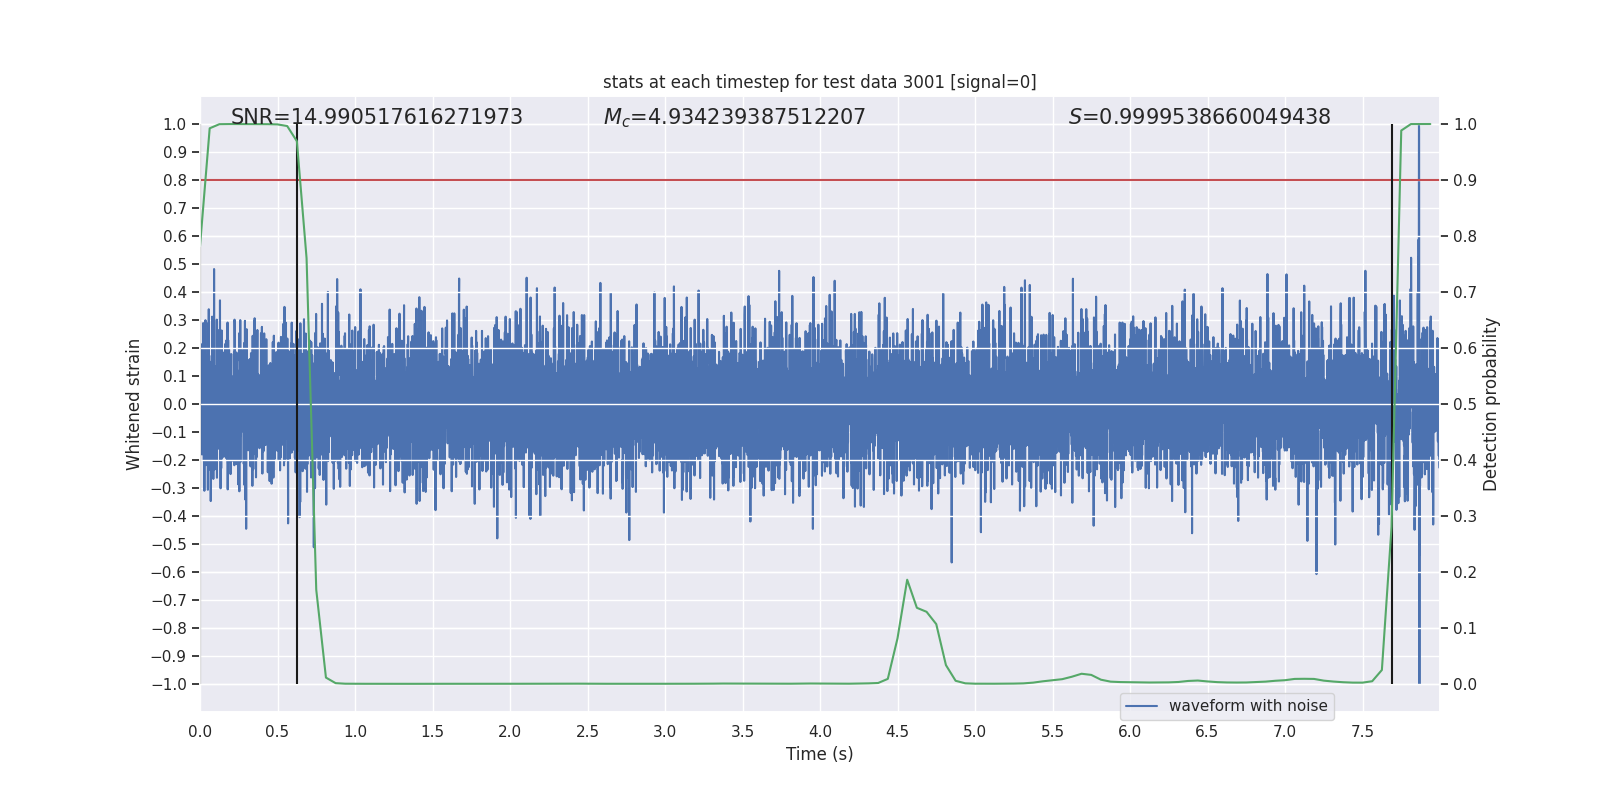Click the 0.0 tick on the Time axis
This screenshot has width=1600, height=800.
pyautogui.click(x=200, y=731)
